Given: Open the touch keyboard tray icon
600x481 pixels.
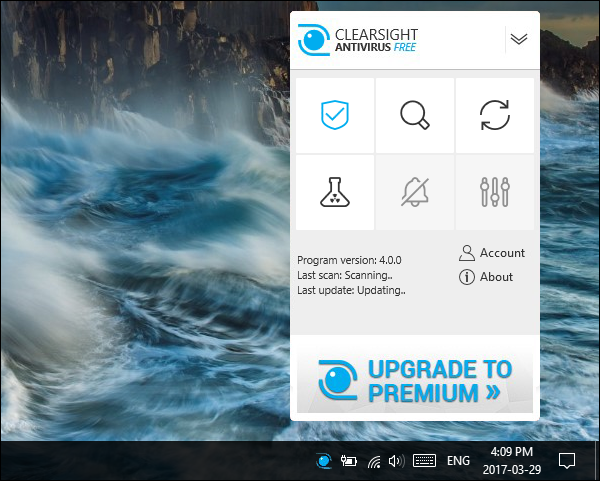Looking at the screenshot, I should point(424,461).
